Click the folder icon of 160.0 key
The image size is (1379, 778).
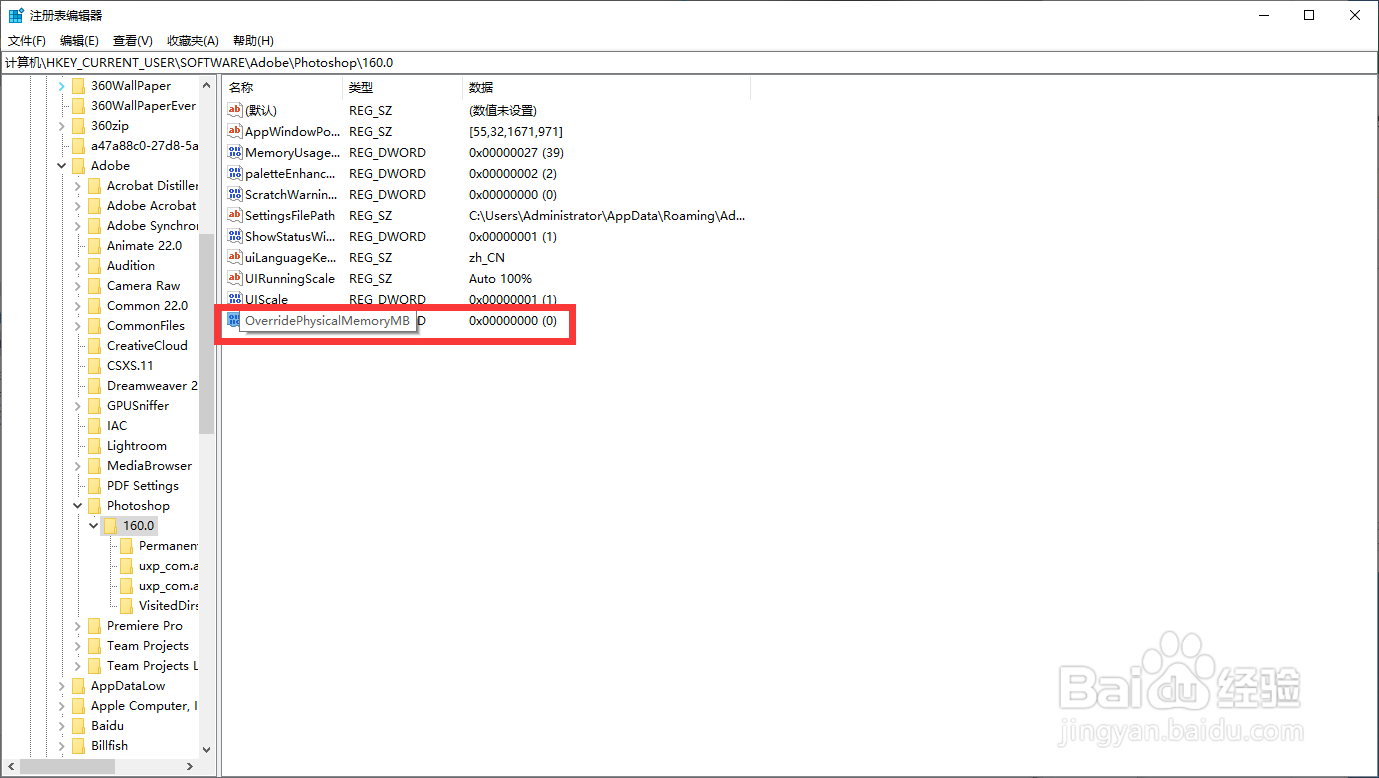click(x=111, y=525)
